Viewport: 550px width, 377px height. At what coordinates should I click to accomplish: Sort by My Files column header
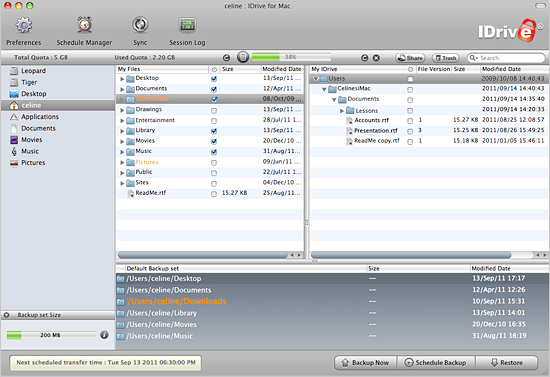pos(162,69)
